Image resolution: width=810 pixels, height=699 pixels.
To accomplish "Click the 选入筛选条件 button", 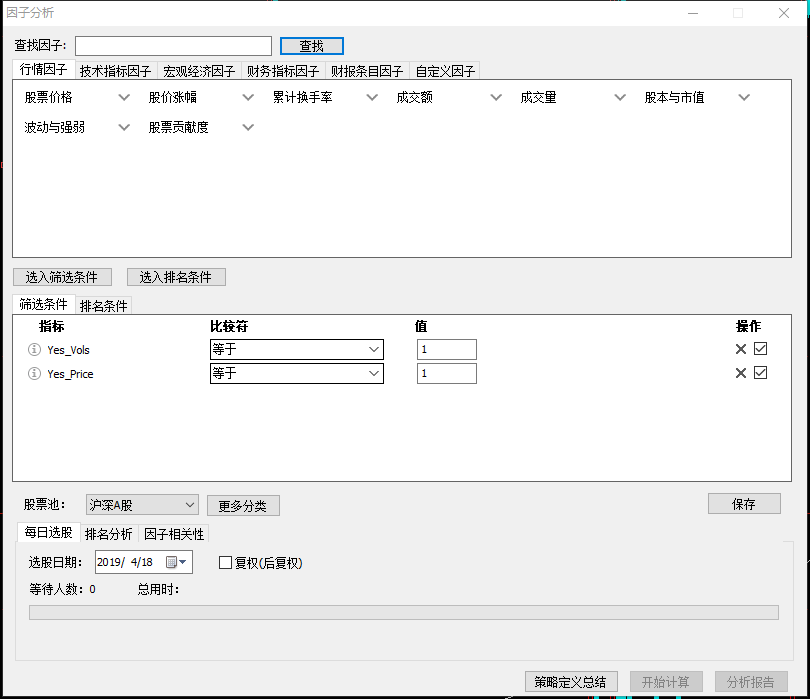I will (62, 277).
